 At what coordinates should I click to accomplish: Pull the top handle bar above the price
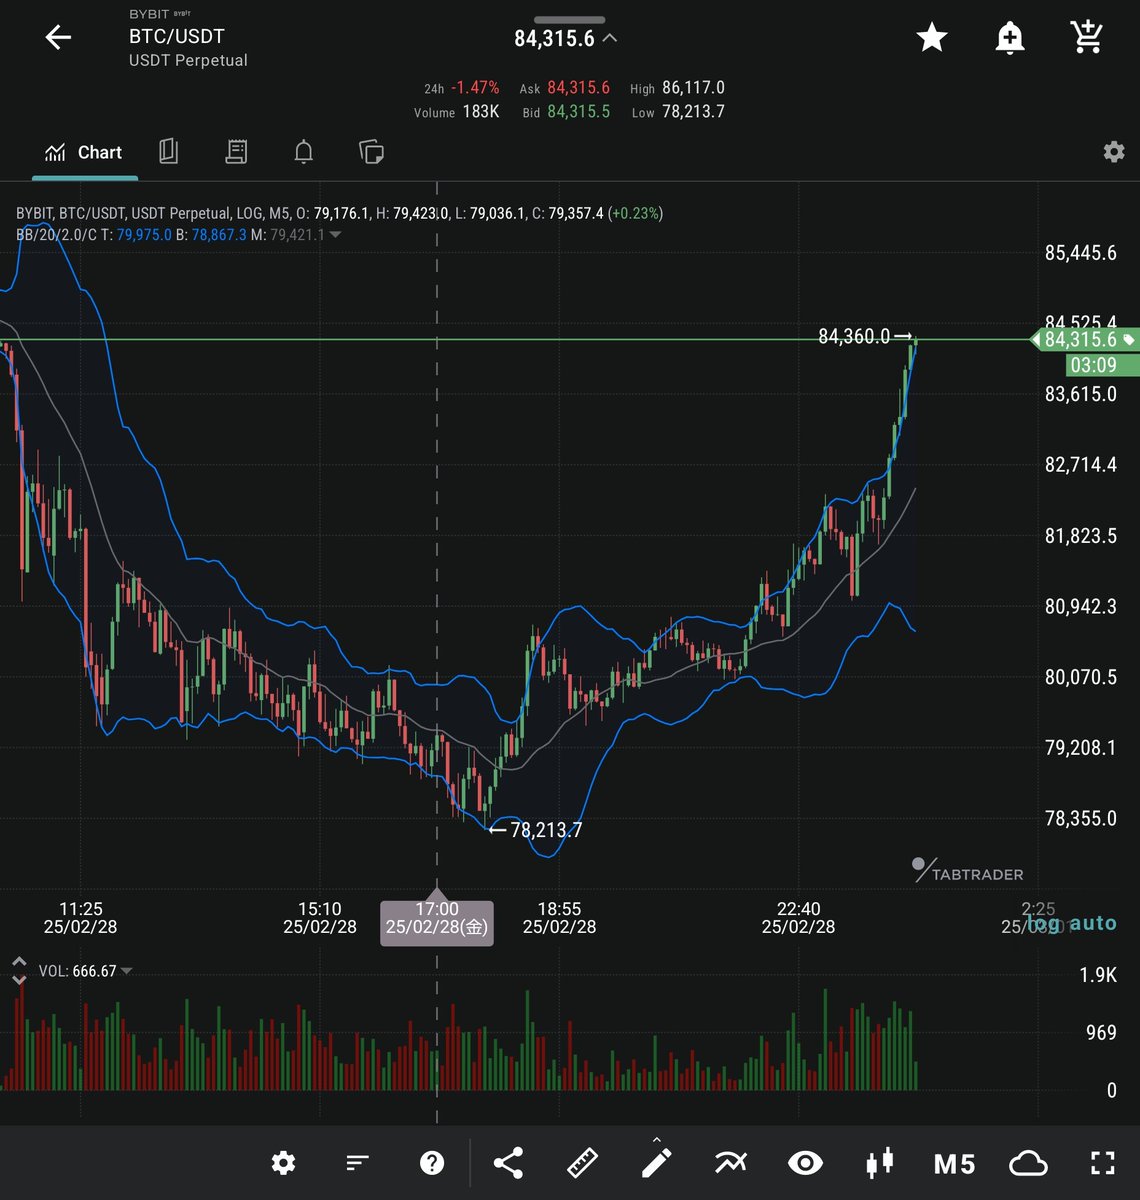(x=570, y=19)
